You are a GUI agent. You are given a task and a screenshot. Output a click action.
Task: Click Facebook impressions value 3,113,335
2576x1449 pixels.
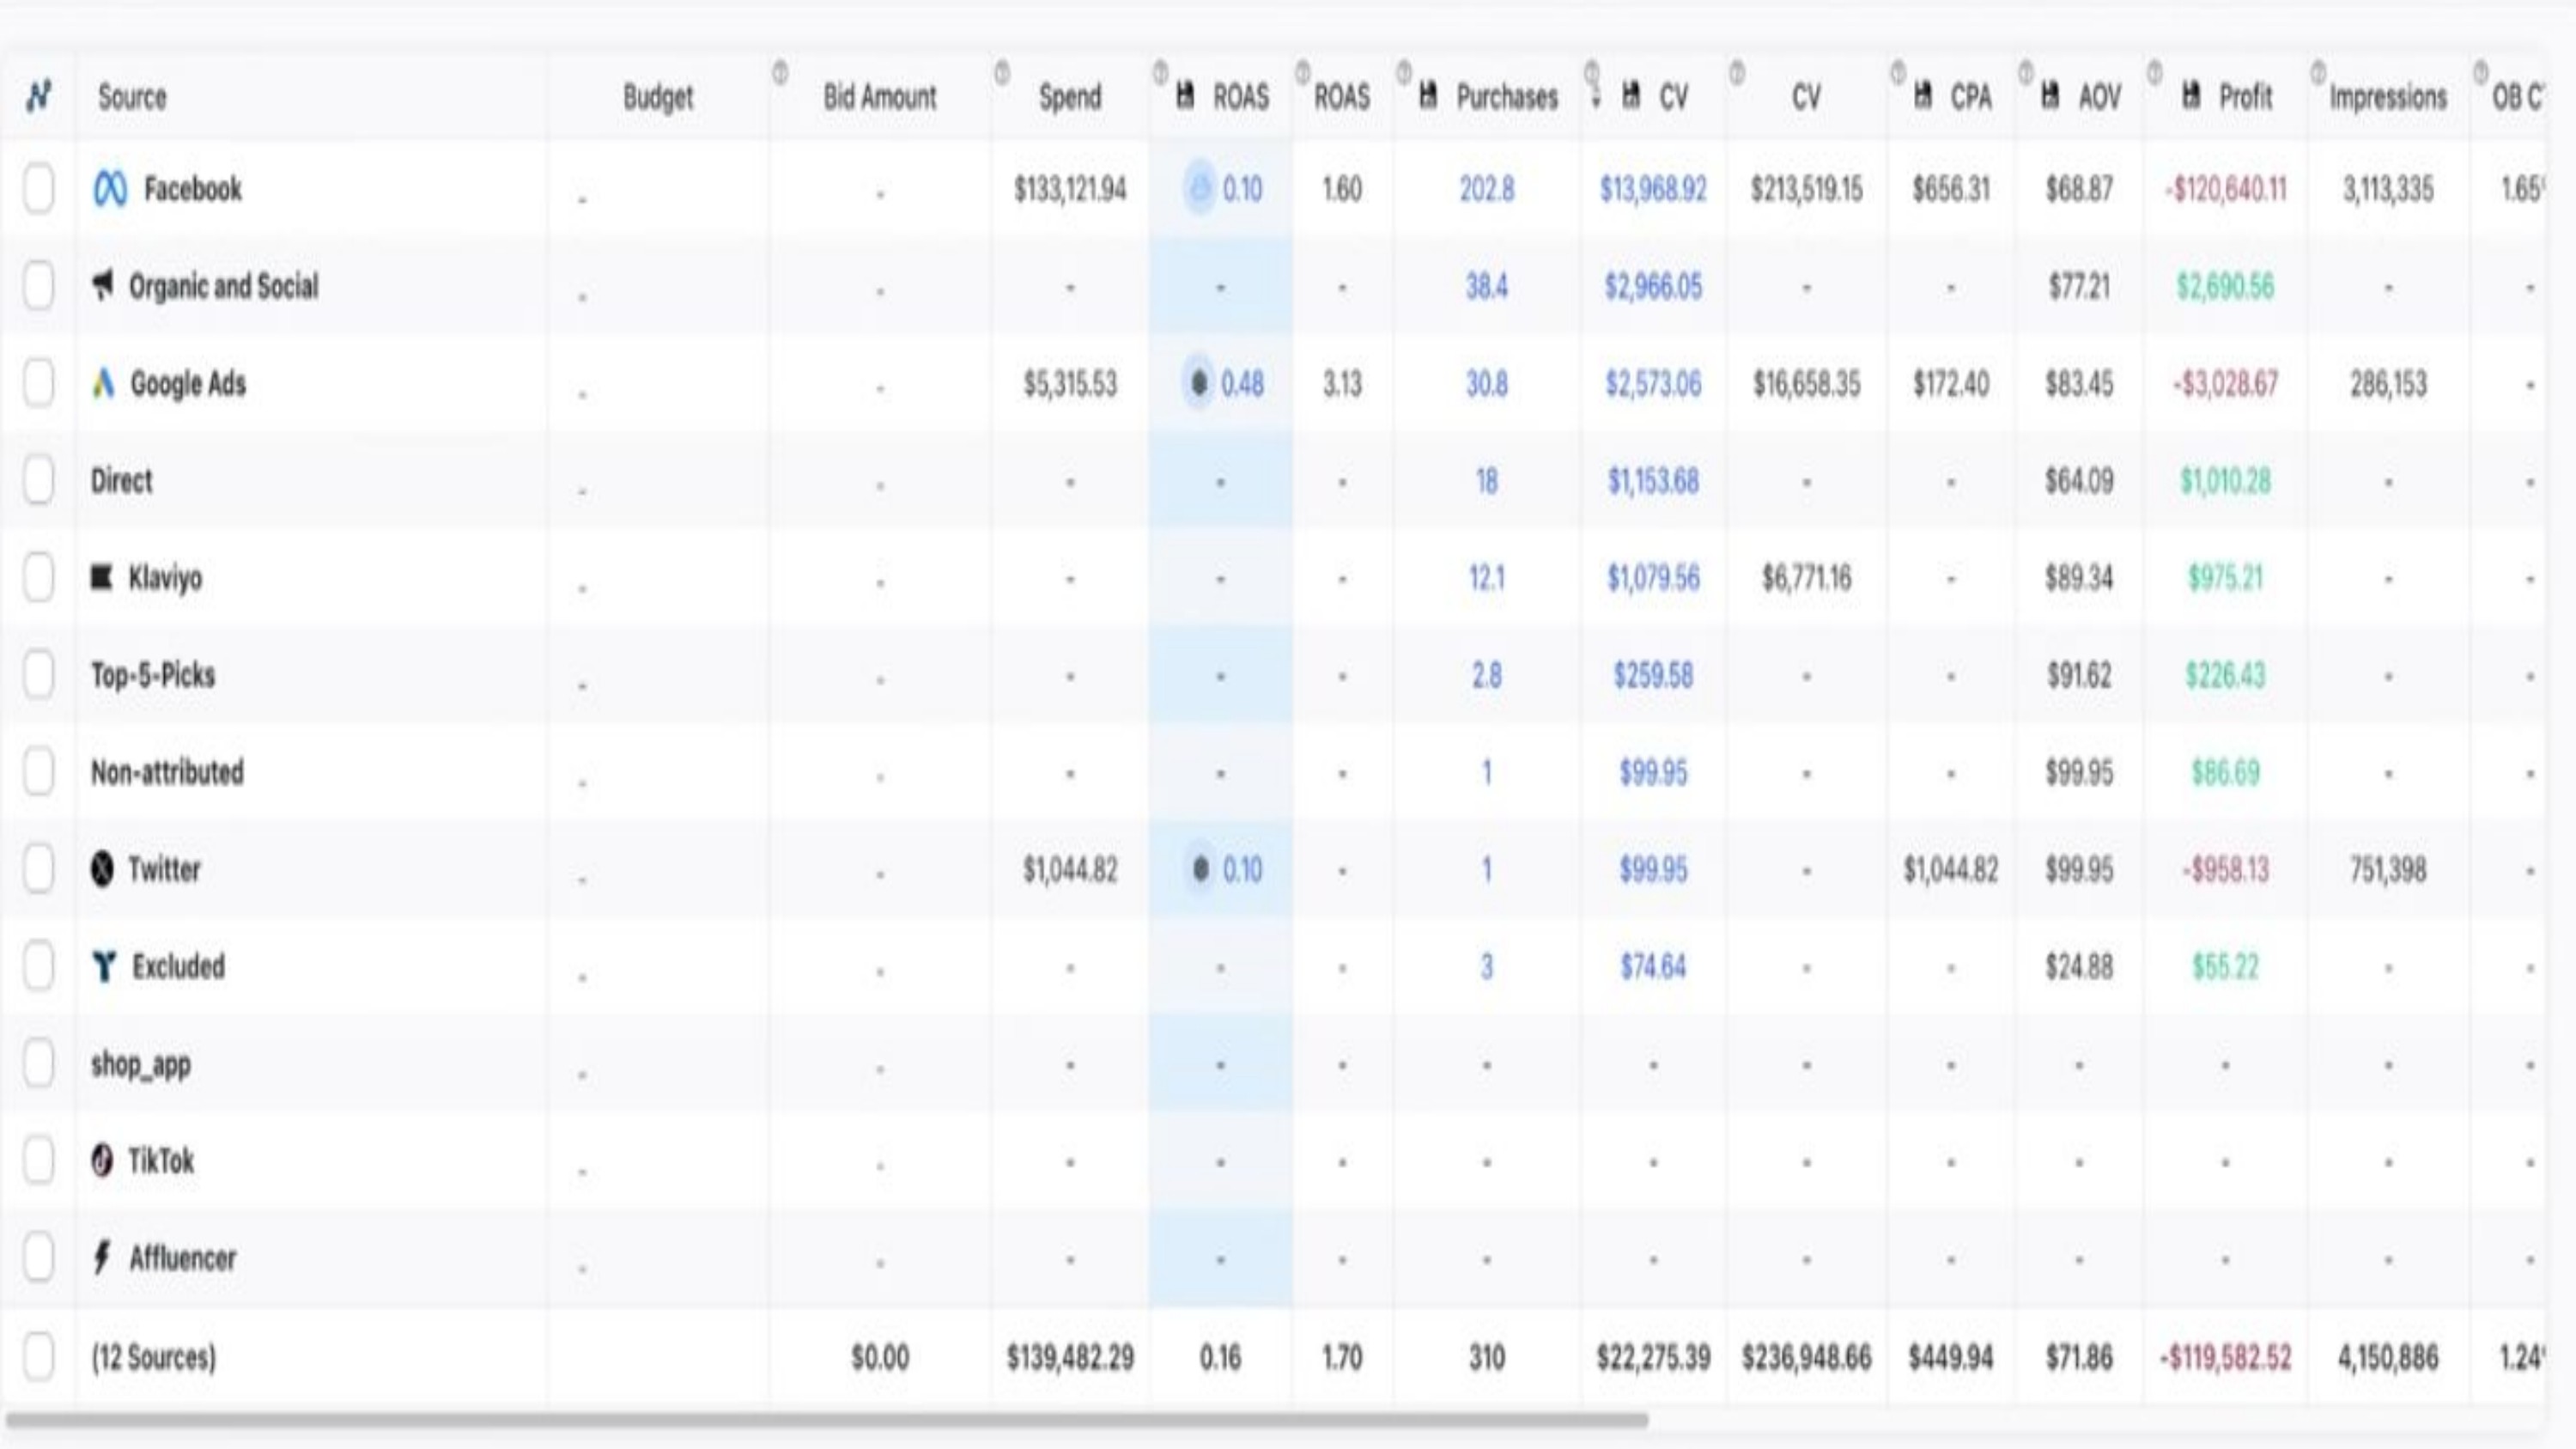click(2388, 189)
